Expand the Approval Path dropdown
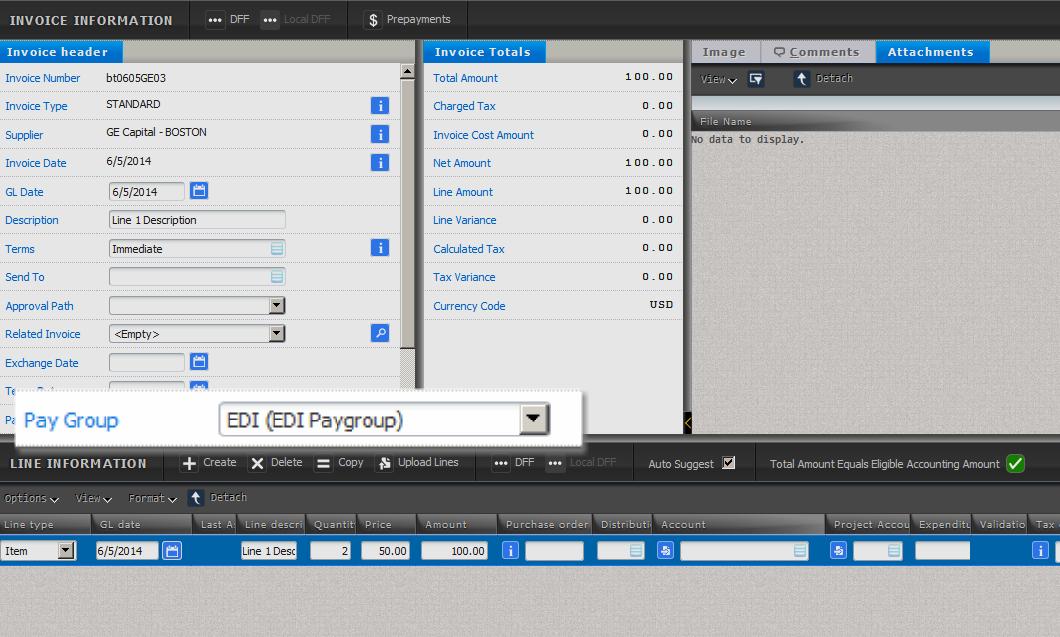Viewport: 1060px width, 637px height. (277, 306)
